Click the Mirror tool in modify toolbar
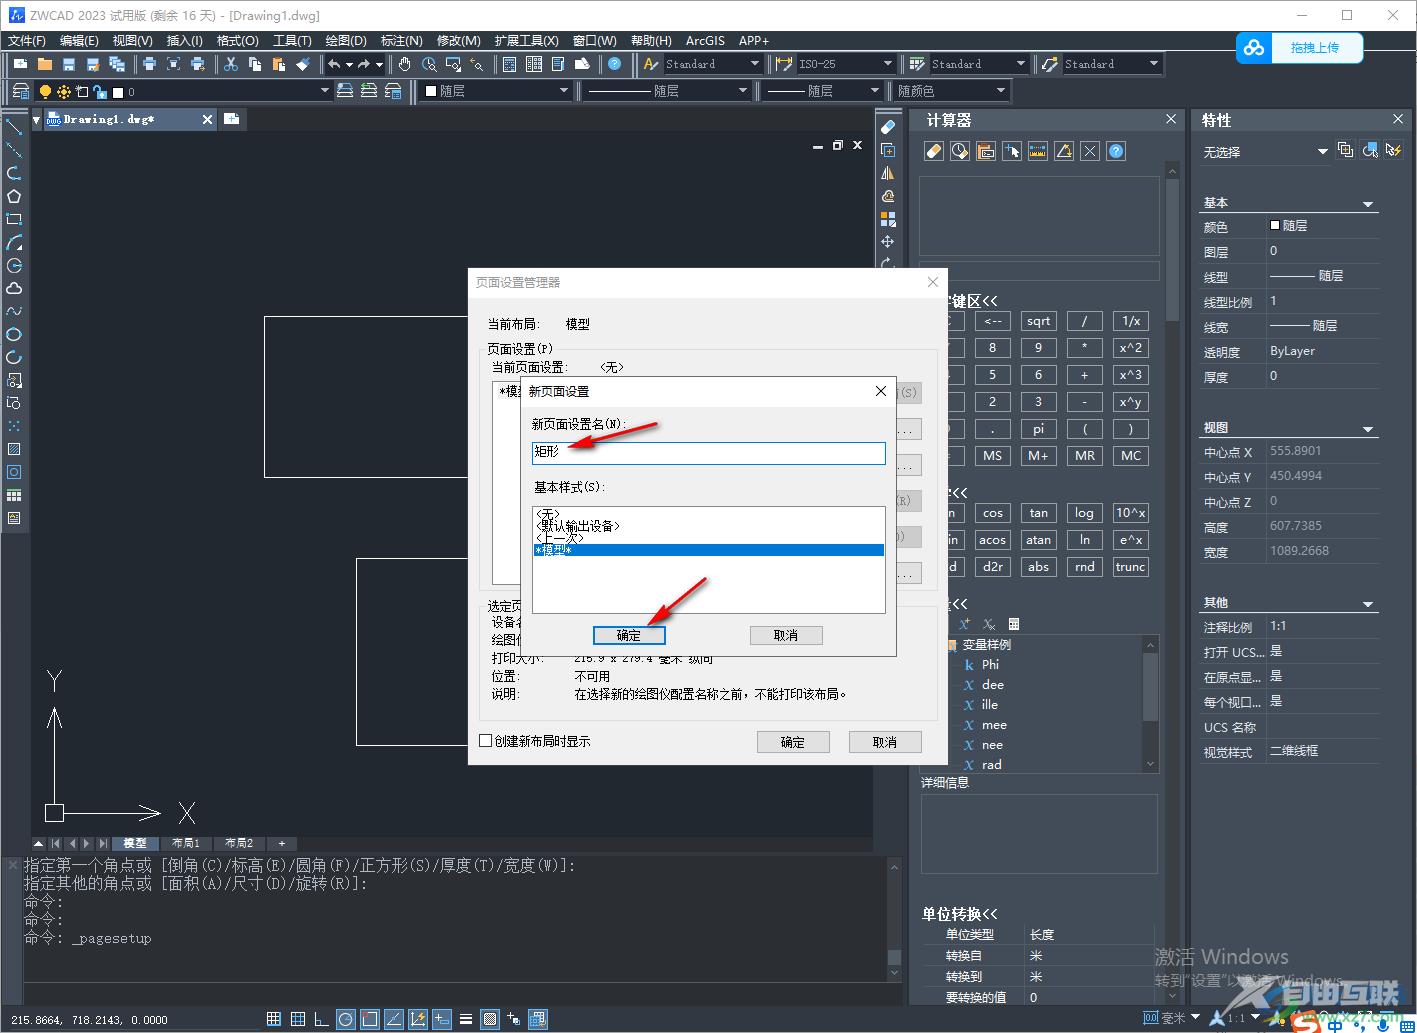 tap(888, 173)
